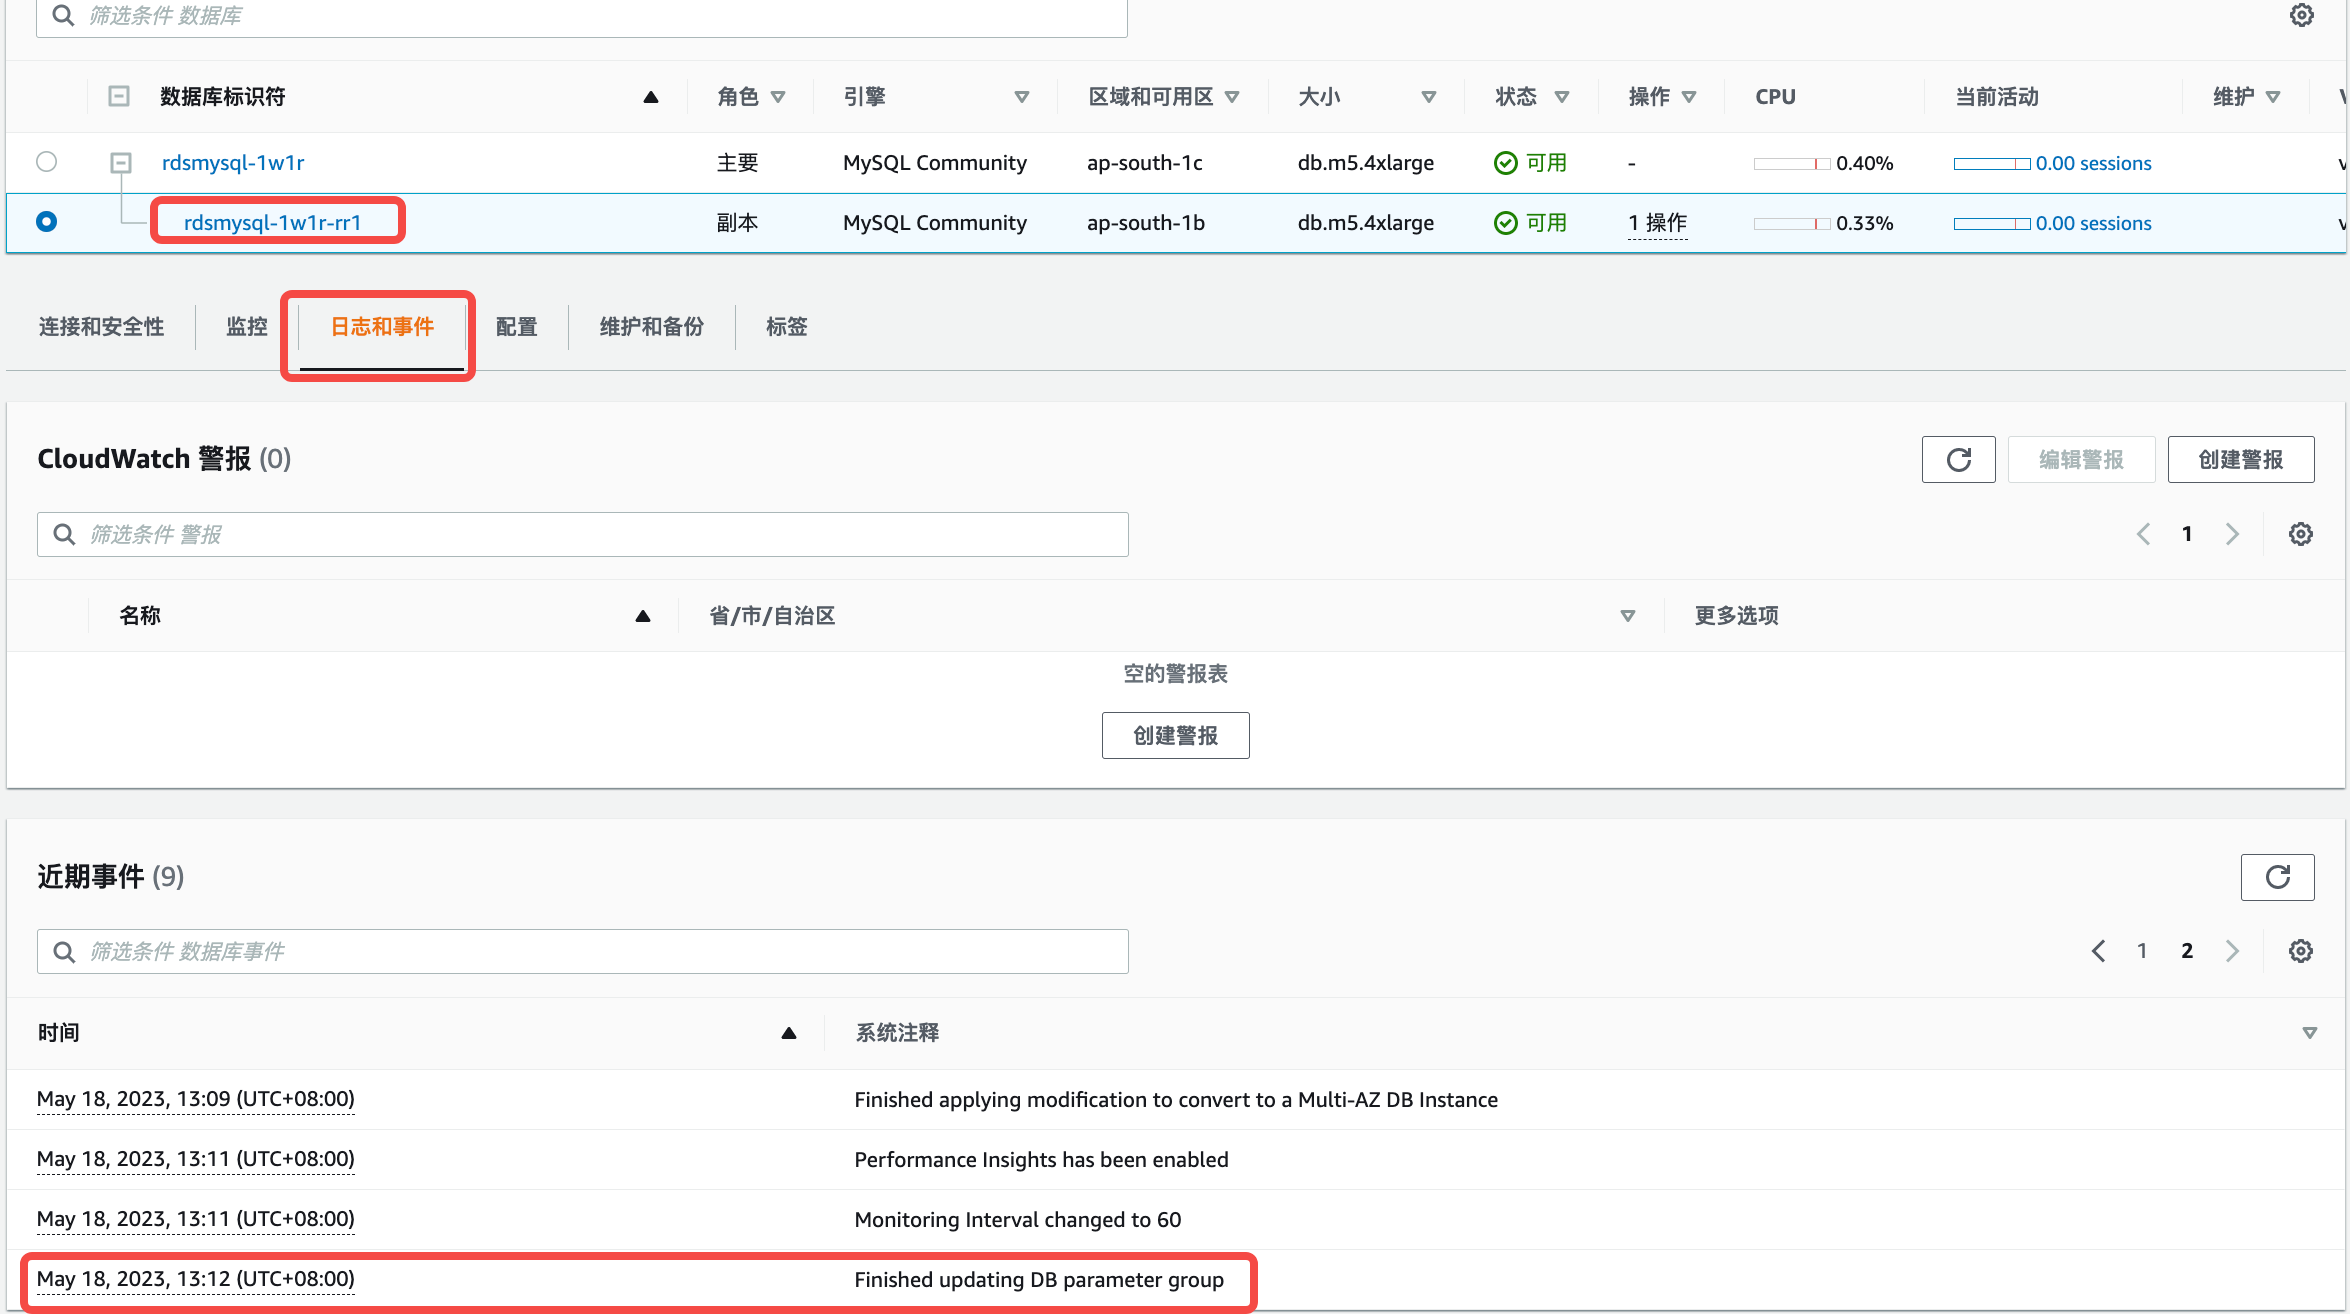Click search icon in alarms filter
This screenshot has width=2350, height=1314.
pyautogui.click(x=64, y=534)
